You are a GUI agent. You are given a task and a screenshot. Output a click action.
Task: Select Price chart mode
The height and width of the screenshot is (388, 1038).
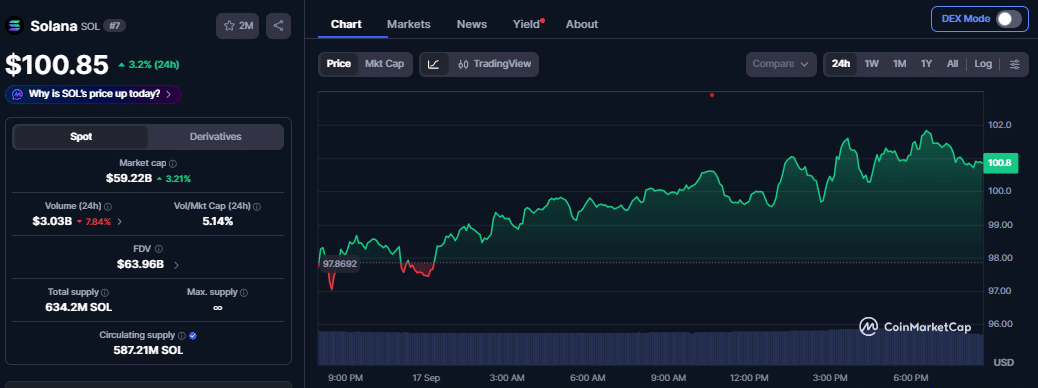[338, 64]
